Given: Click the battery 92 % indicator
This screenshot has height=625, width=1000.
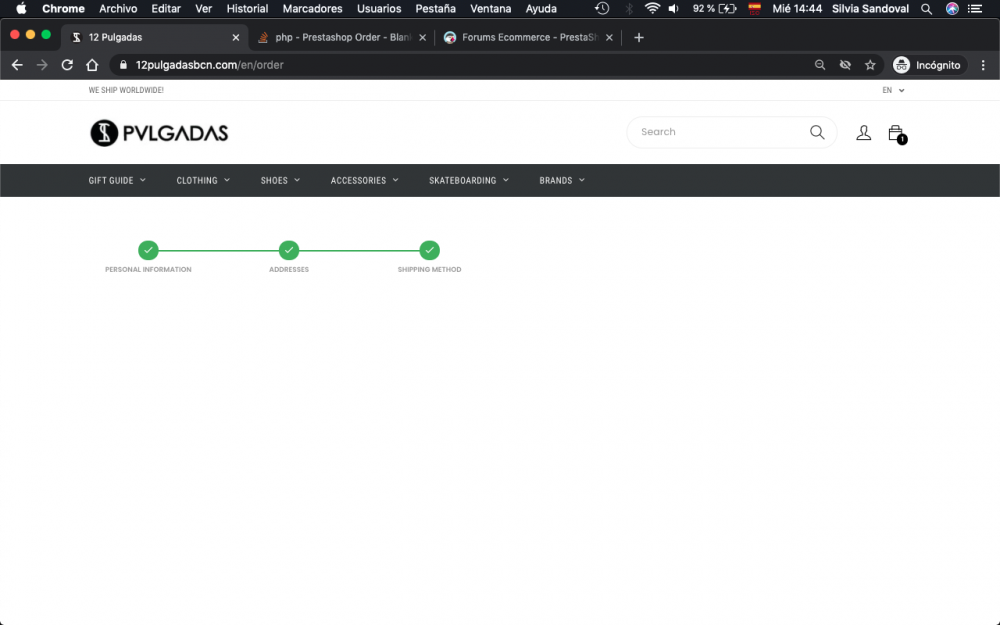Looking at the screenshot, I should tap(714, 9).
